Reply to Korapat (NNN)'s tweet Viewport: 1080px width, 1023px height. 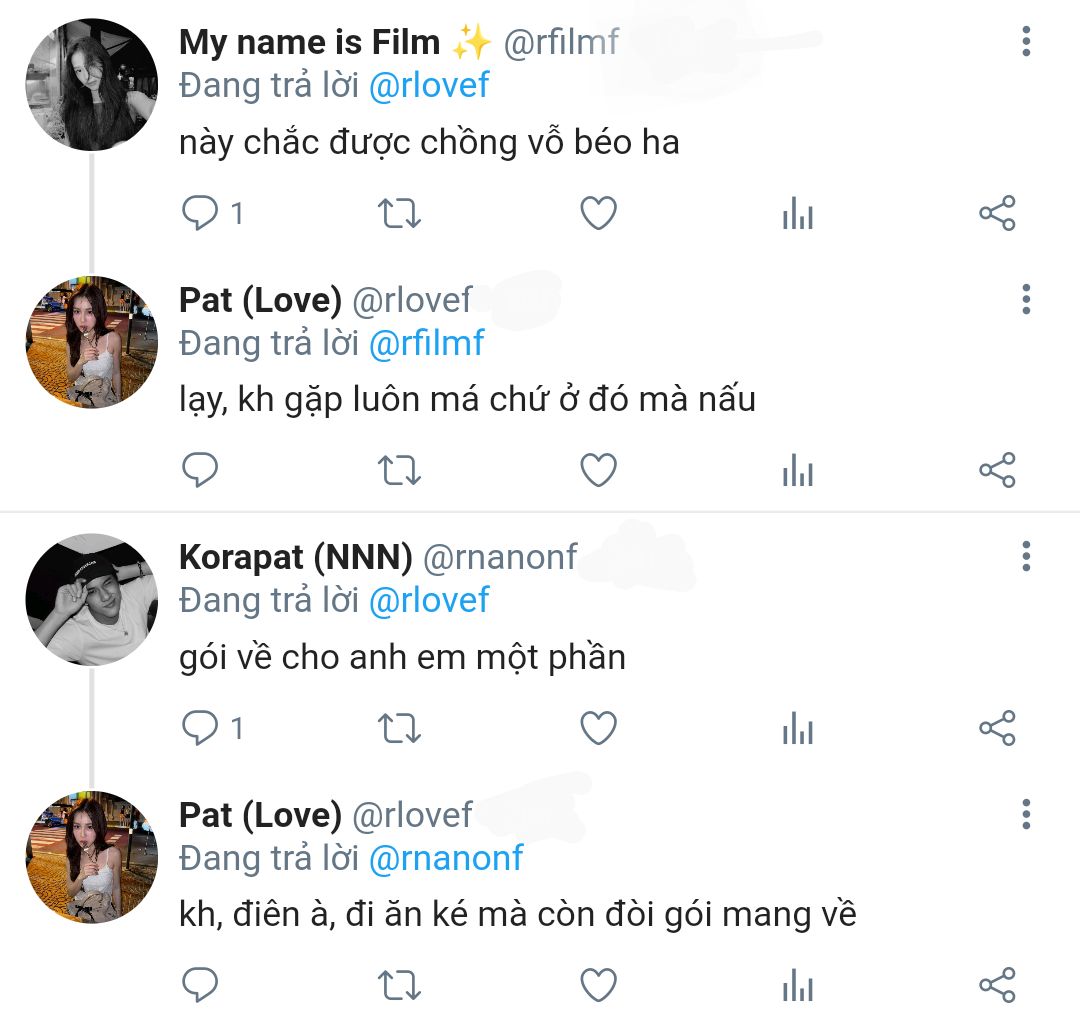coord(201,728)
